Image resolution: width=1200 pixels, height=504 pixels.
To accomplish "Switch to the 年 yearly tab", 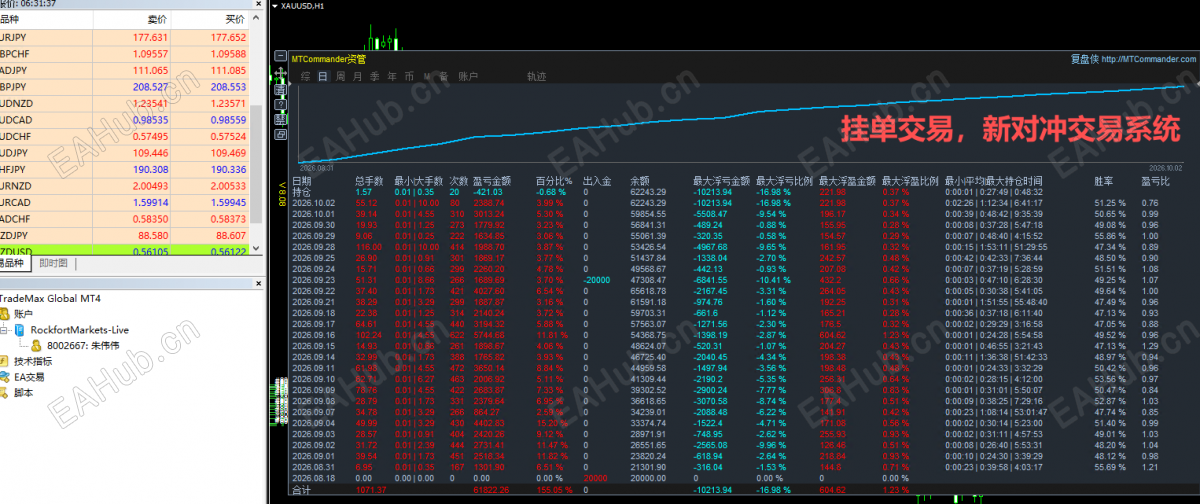I will click(x=392, y=76).
